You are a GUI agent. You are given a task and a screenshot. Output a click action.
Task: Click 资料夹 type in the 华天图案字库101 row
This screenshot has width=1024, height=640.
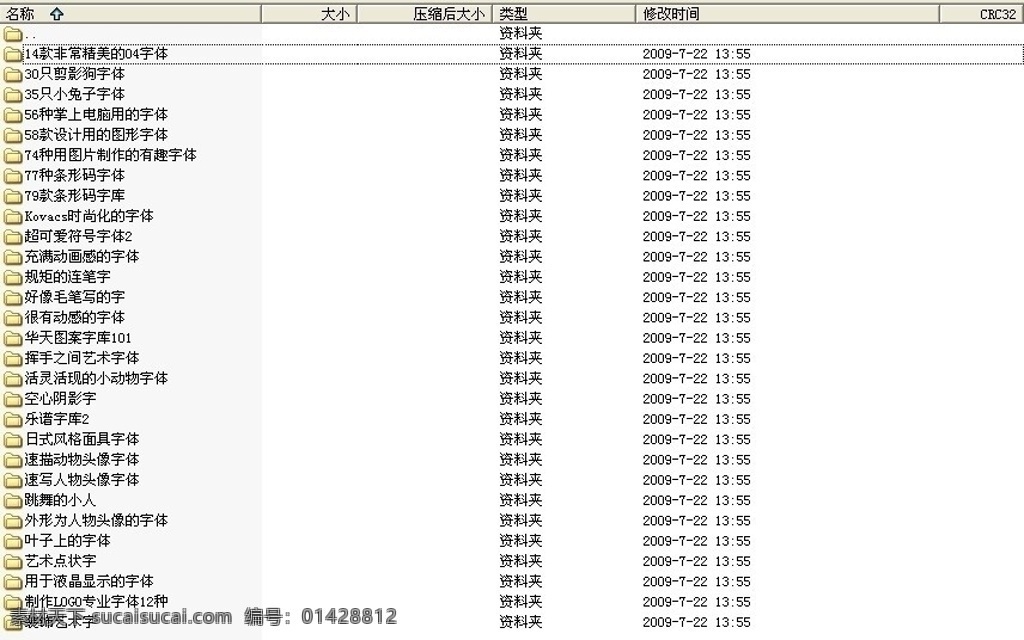click(520, 337)
